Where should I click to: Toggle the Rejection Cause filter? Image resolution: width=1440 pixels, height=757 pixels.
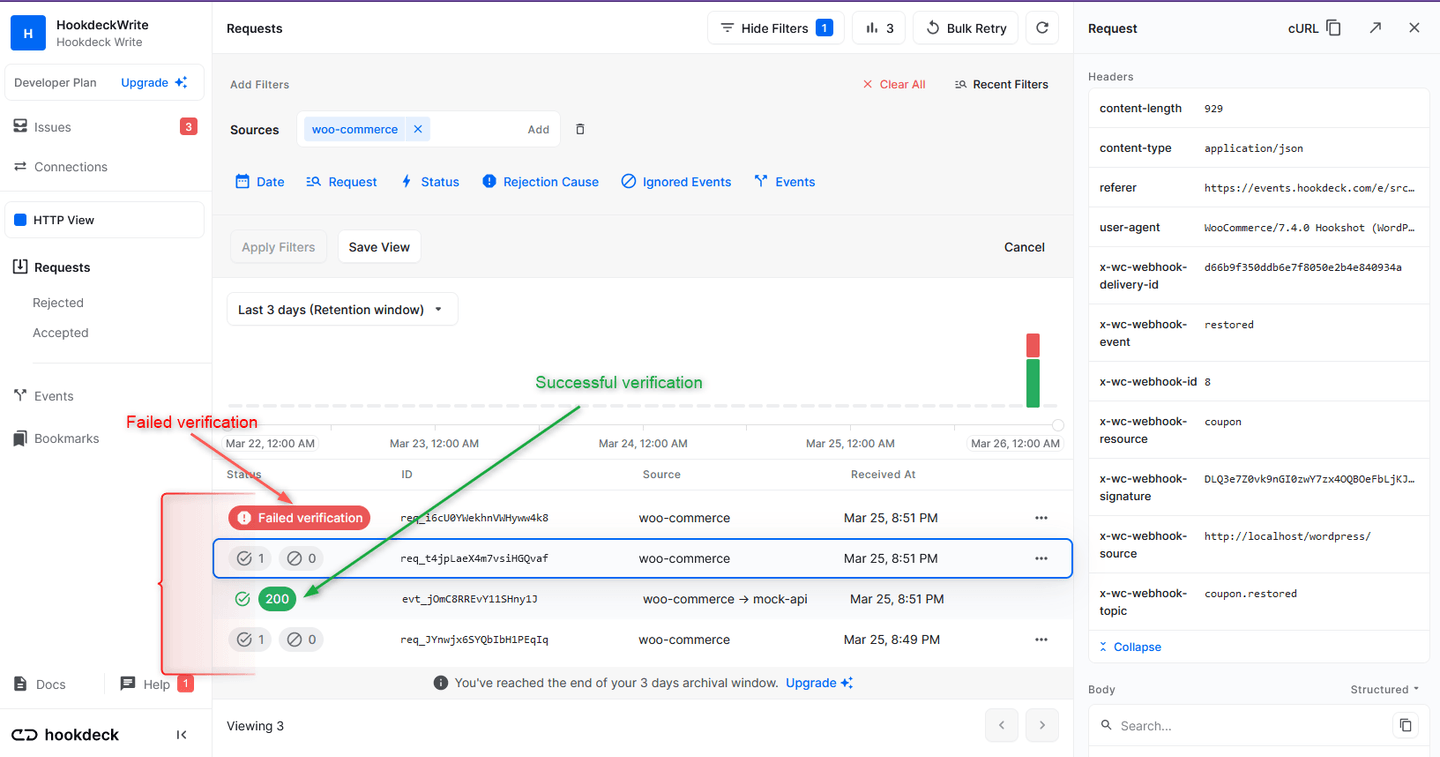point(540,181)
